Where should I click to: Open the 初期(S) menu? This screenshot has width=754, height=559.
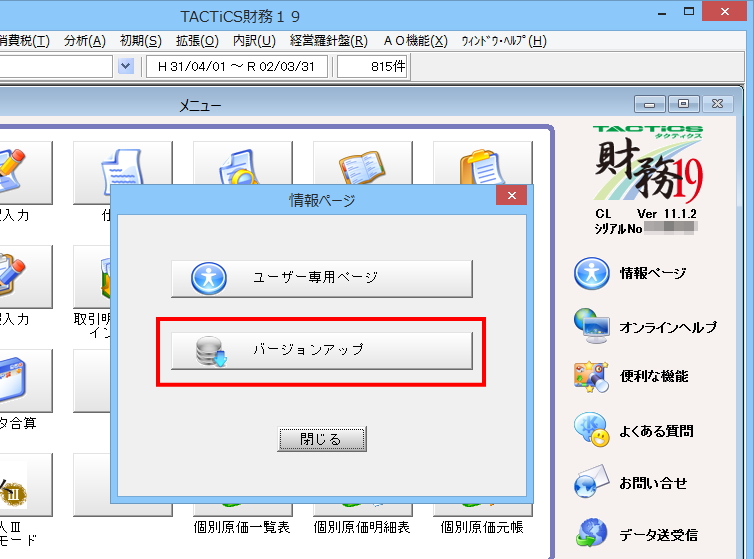point(140,41)
